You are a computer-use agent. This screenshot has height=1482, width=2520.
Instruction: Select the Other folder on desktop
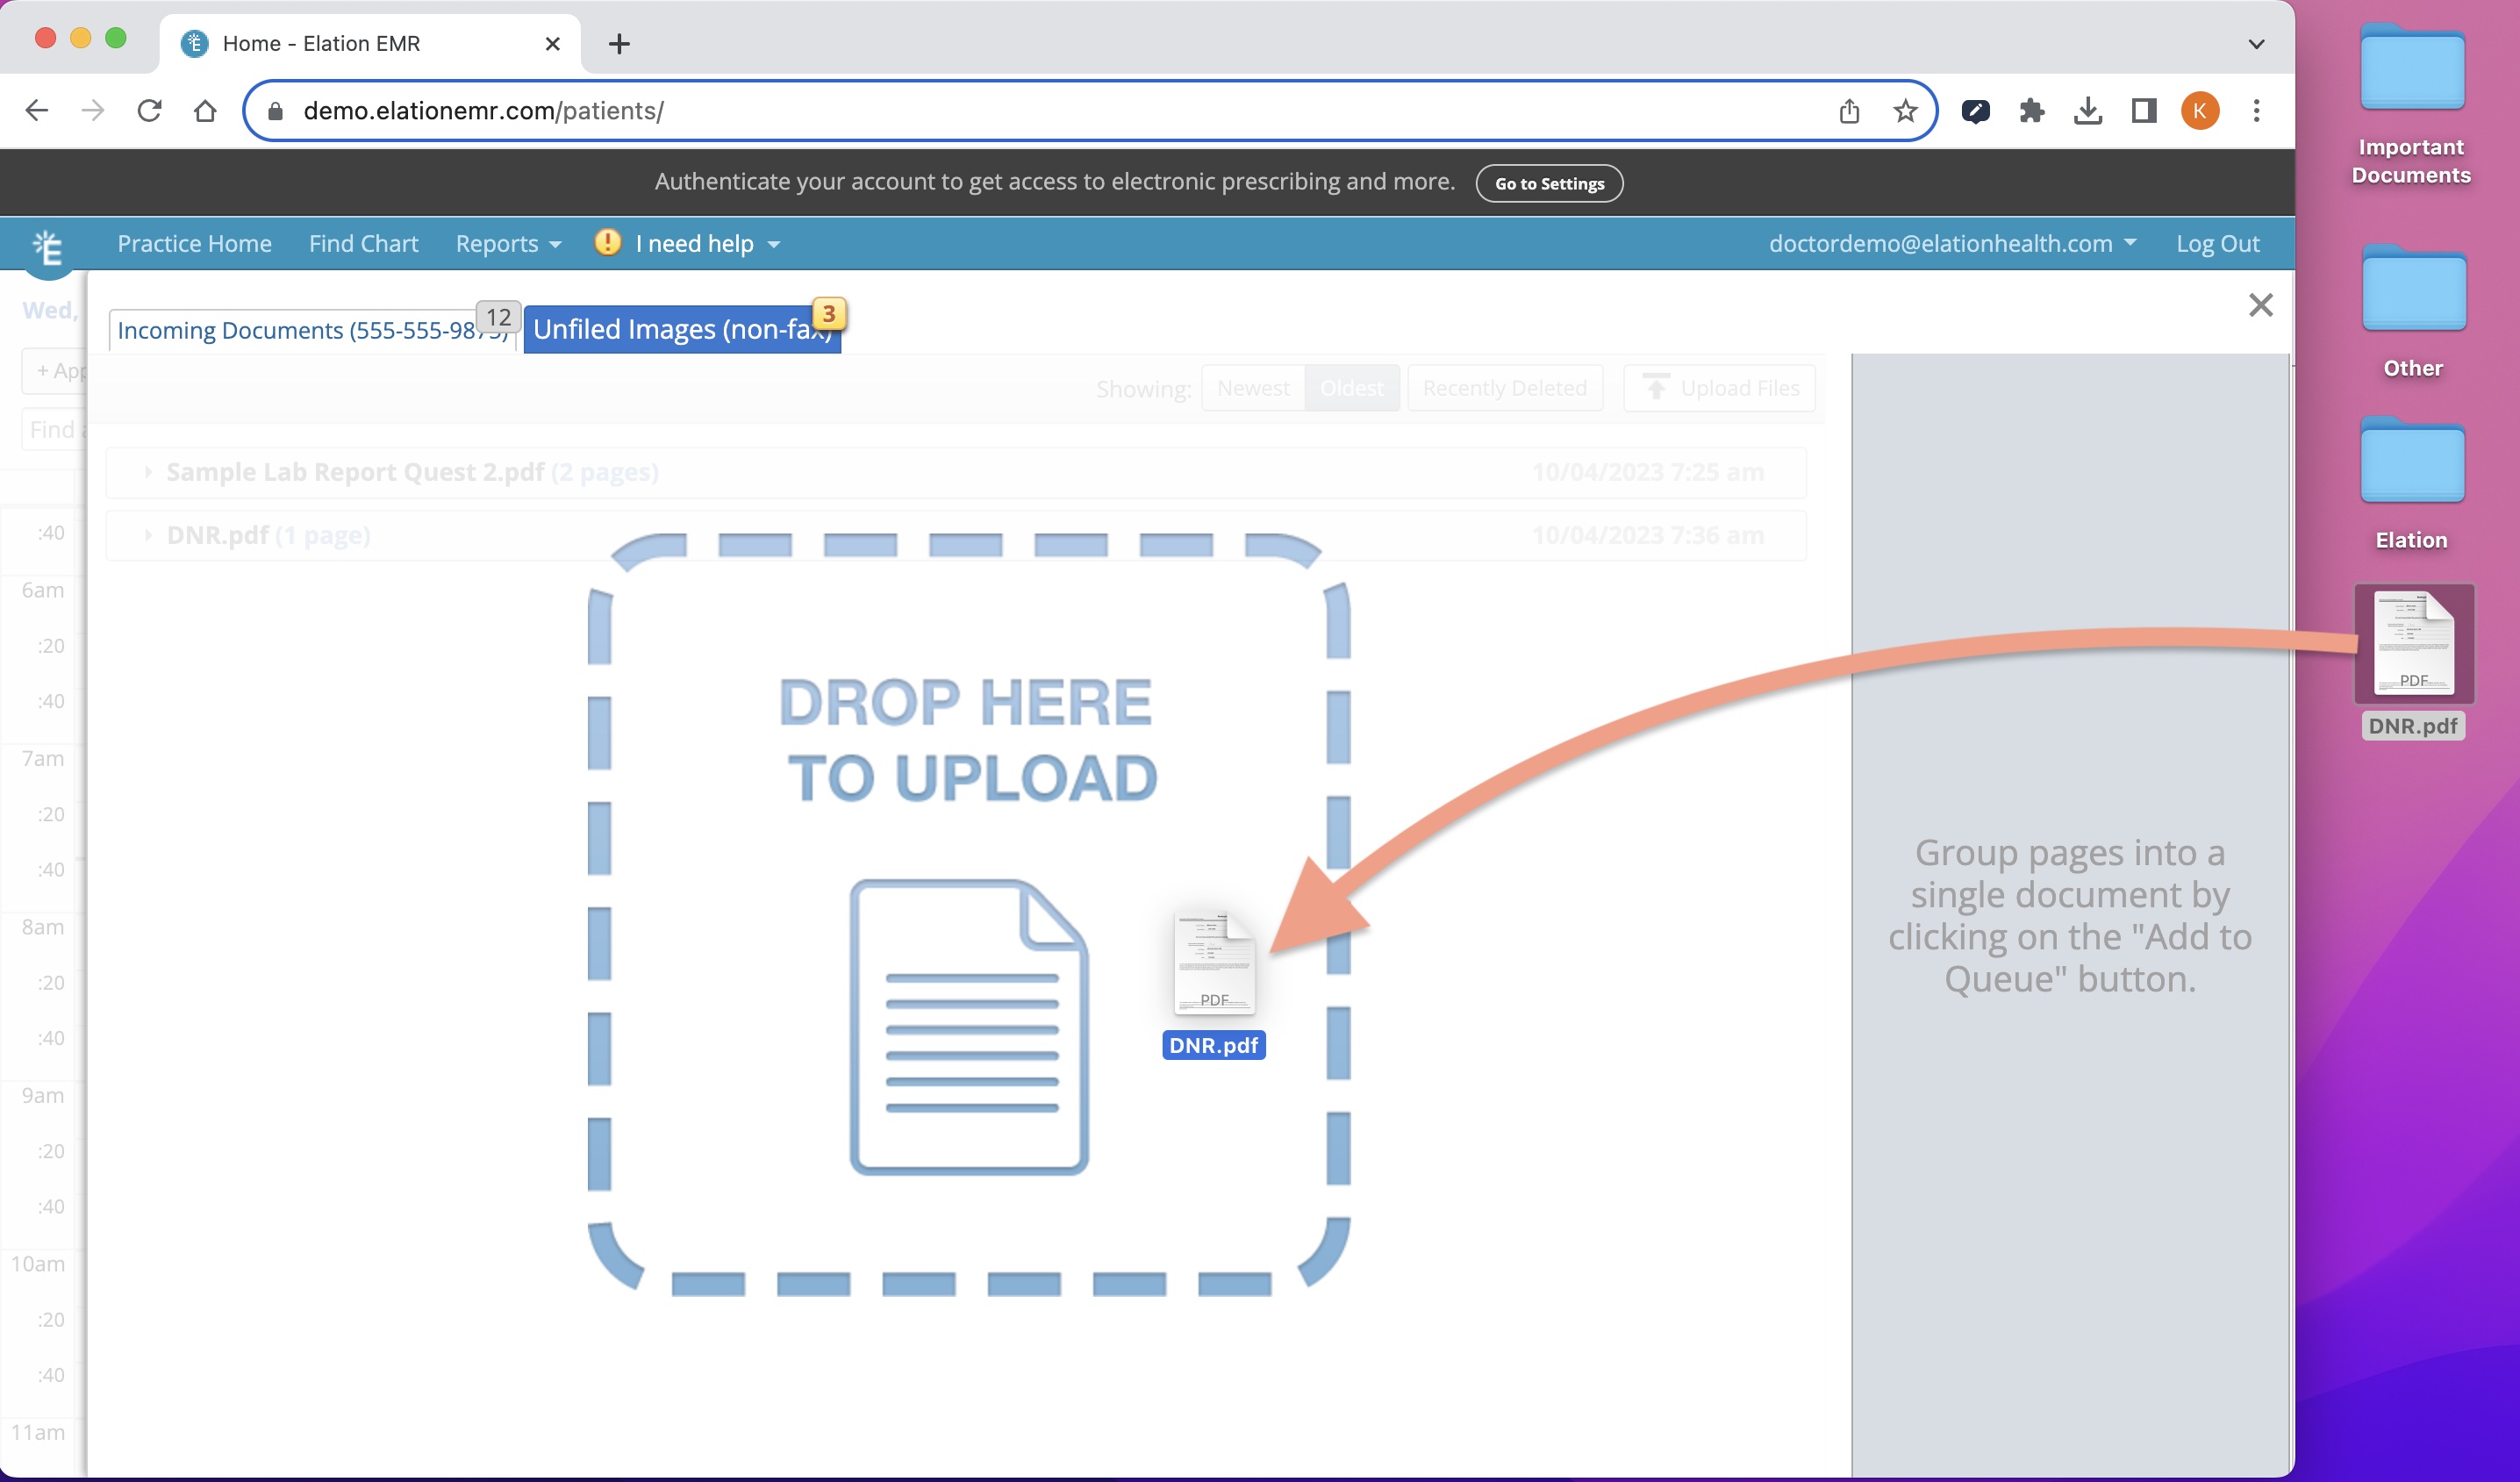point(2412,311)
